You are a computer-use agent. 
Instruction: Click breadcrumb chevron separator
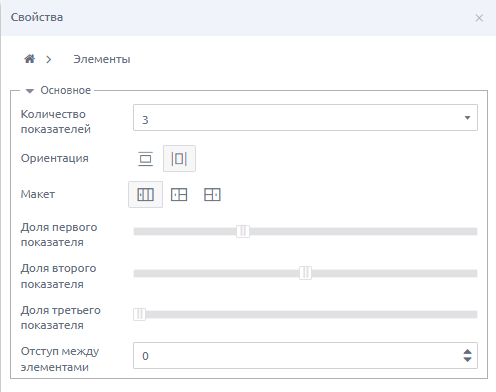point(49,59)
